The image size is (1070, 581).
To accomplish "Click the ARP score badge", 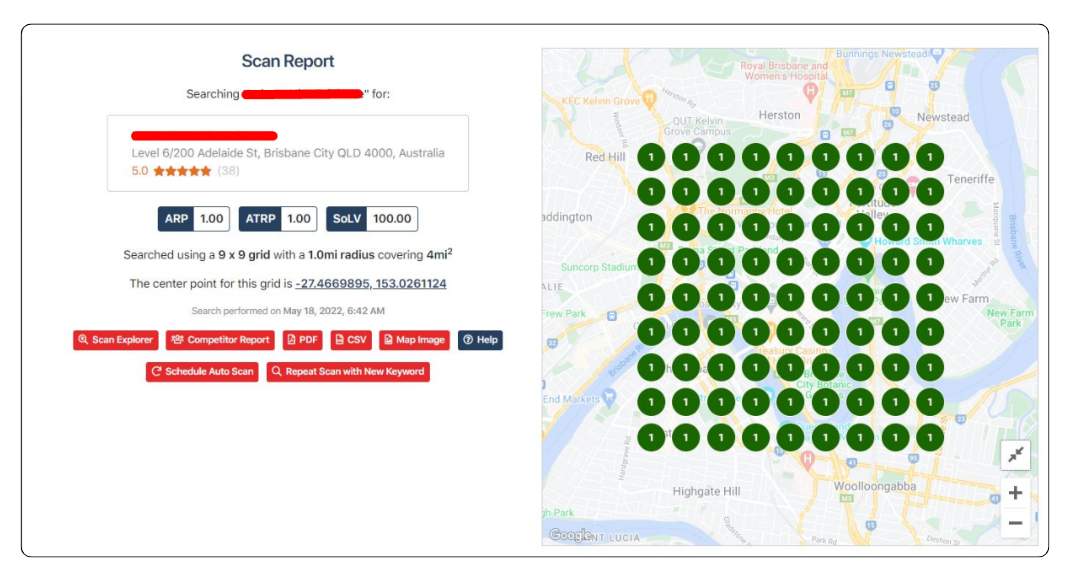I will point(194,219).
